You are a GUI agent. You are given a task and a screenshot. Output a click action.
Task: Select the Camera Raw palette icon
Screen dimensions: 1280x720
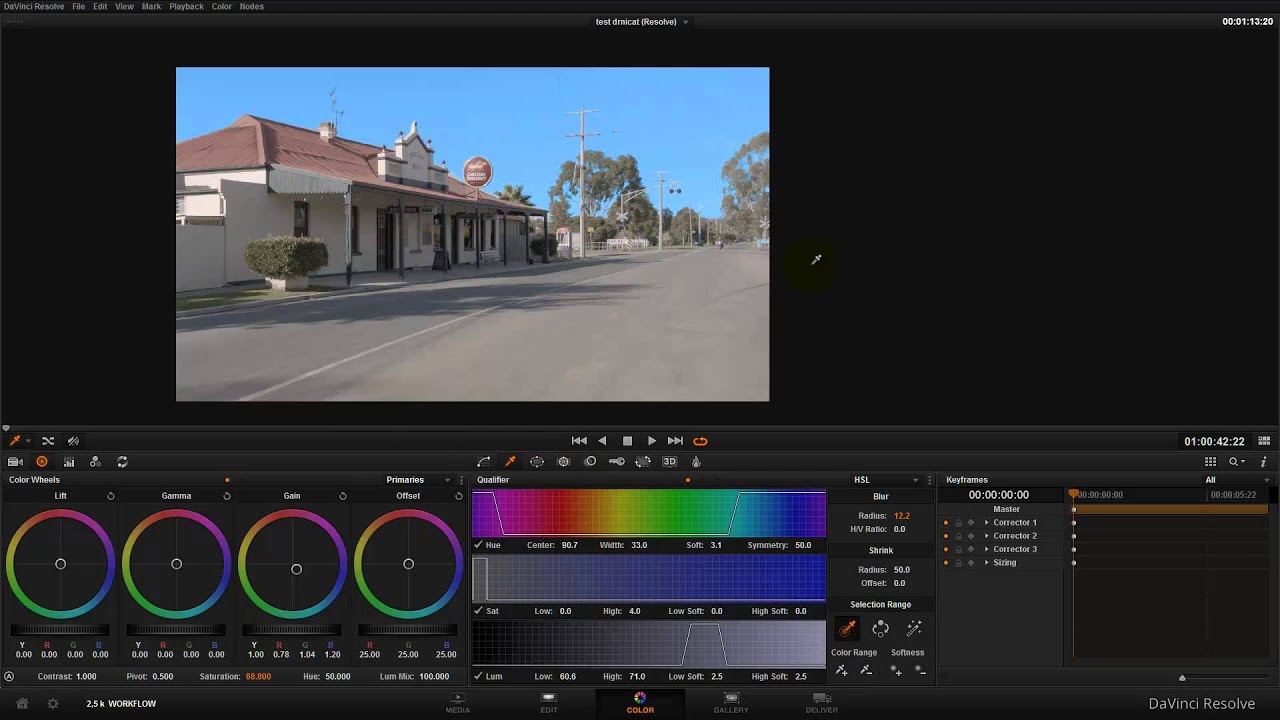pos(15,461)
